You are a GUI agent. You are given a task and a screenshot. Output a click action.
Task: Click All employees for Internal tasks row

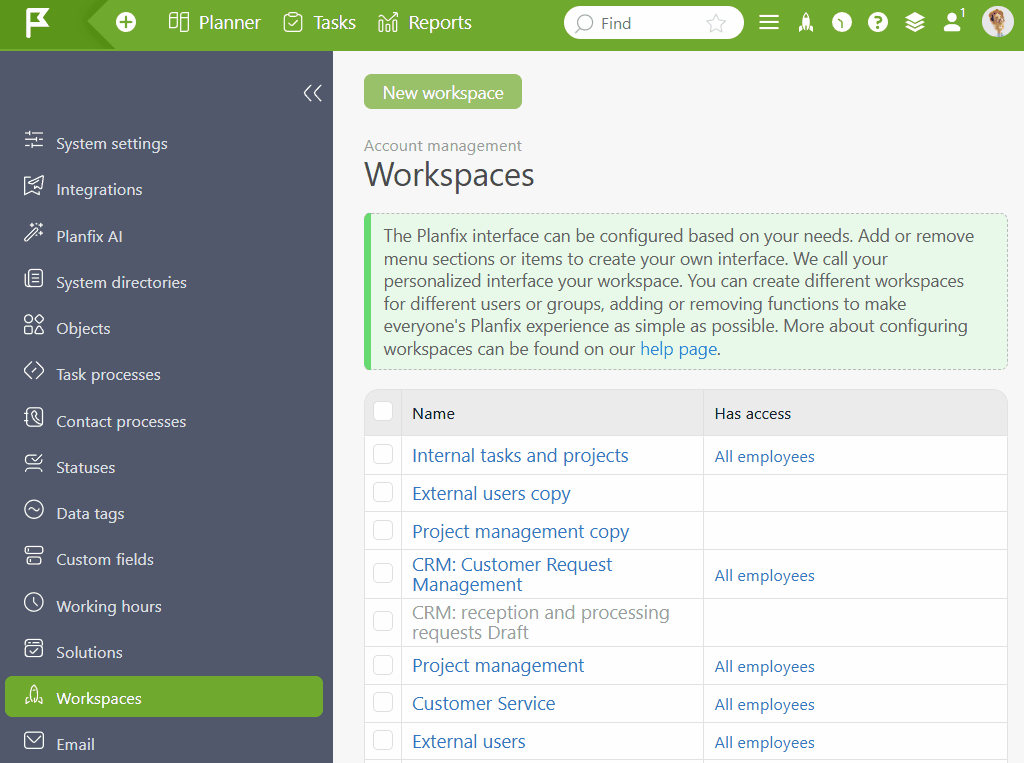point(764,457)
